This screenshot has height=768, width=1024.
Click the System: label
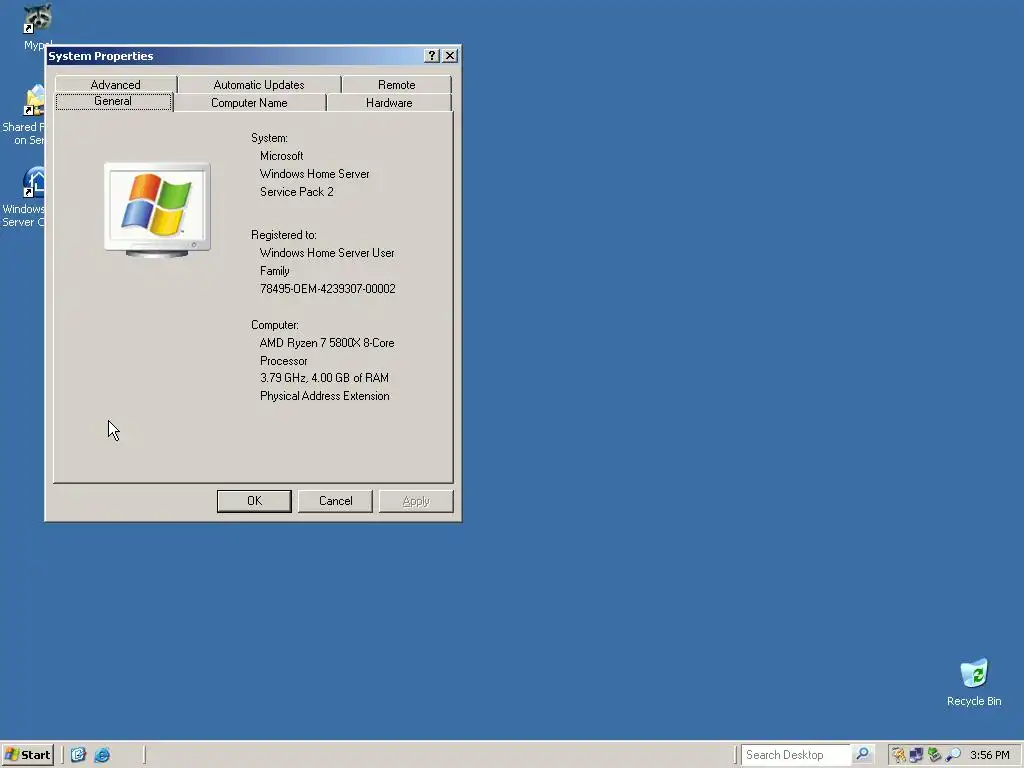(x=269, y=138)
